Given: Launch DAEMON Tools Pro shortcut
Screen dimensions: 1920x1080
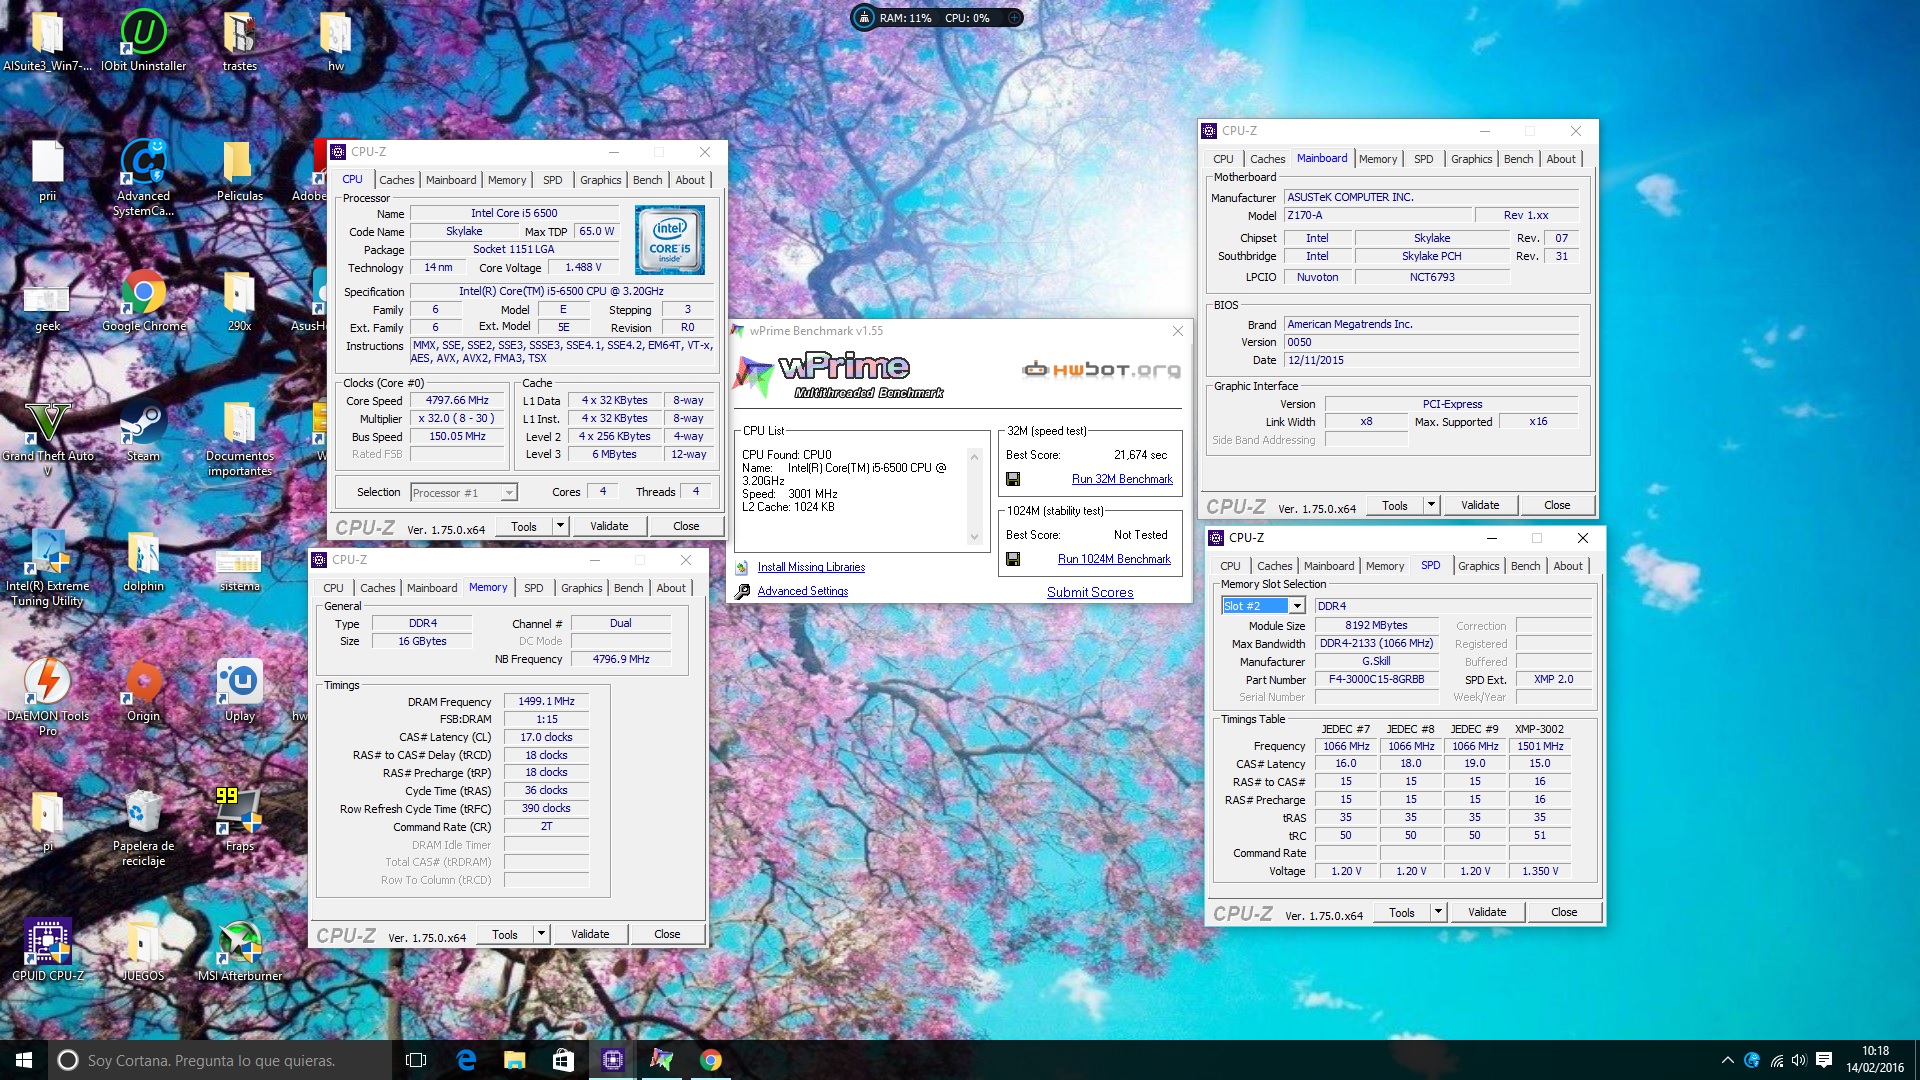Looking at the screenshot, I should click(47, 697).
